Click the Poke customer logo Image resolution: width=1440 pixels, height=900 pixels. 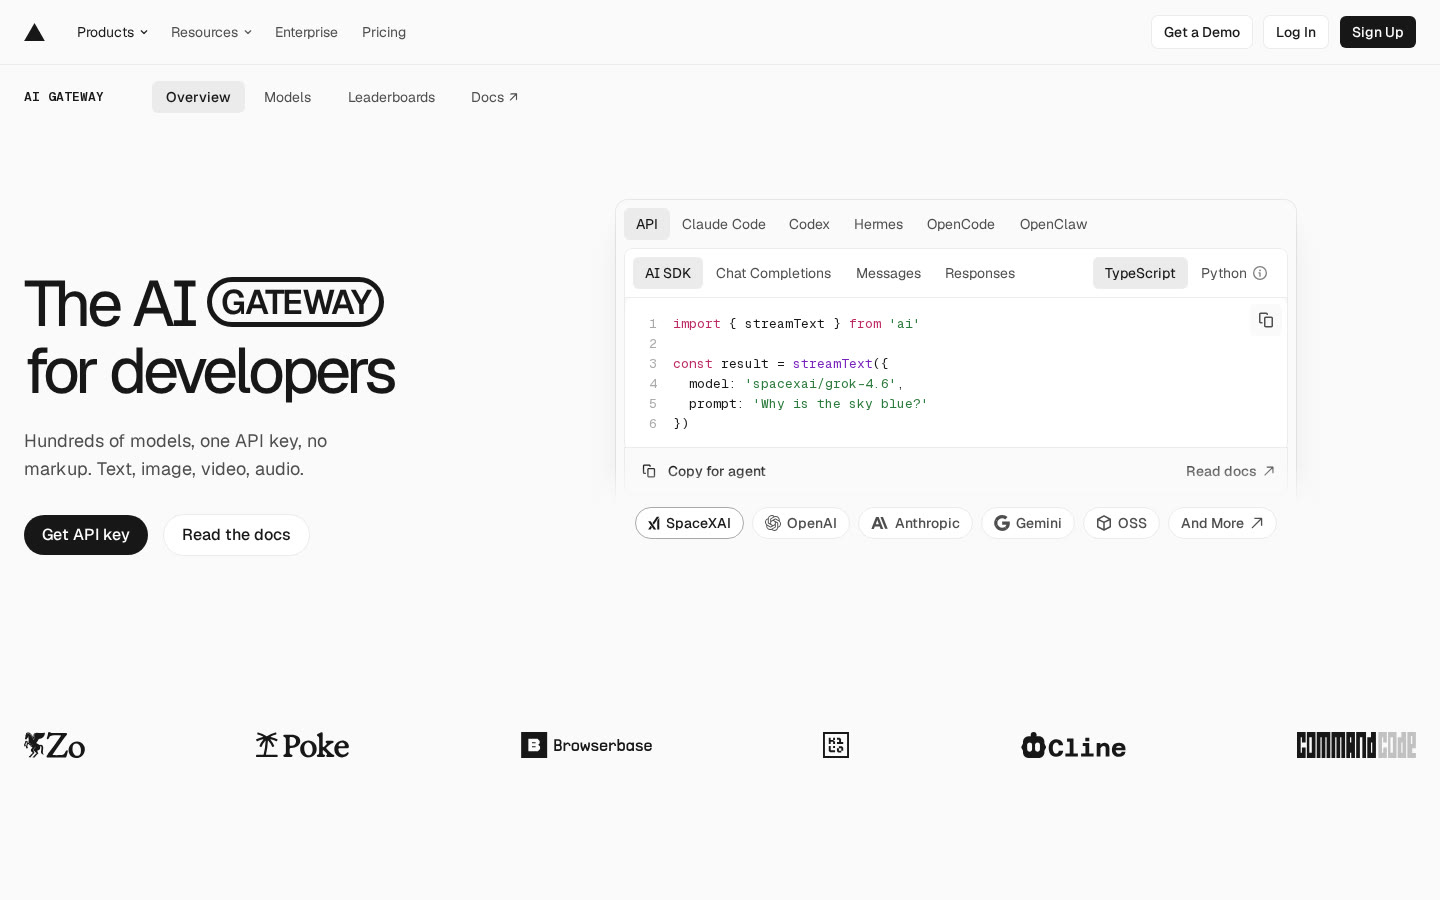302,745
